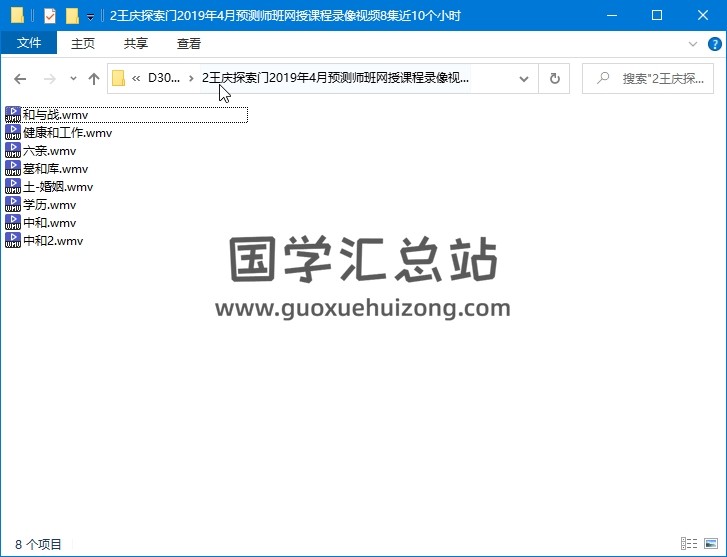Open the 共享 ribbon tab
The height and width of the screenshot is (557, 727).
tap(136, 43)
